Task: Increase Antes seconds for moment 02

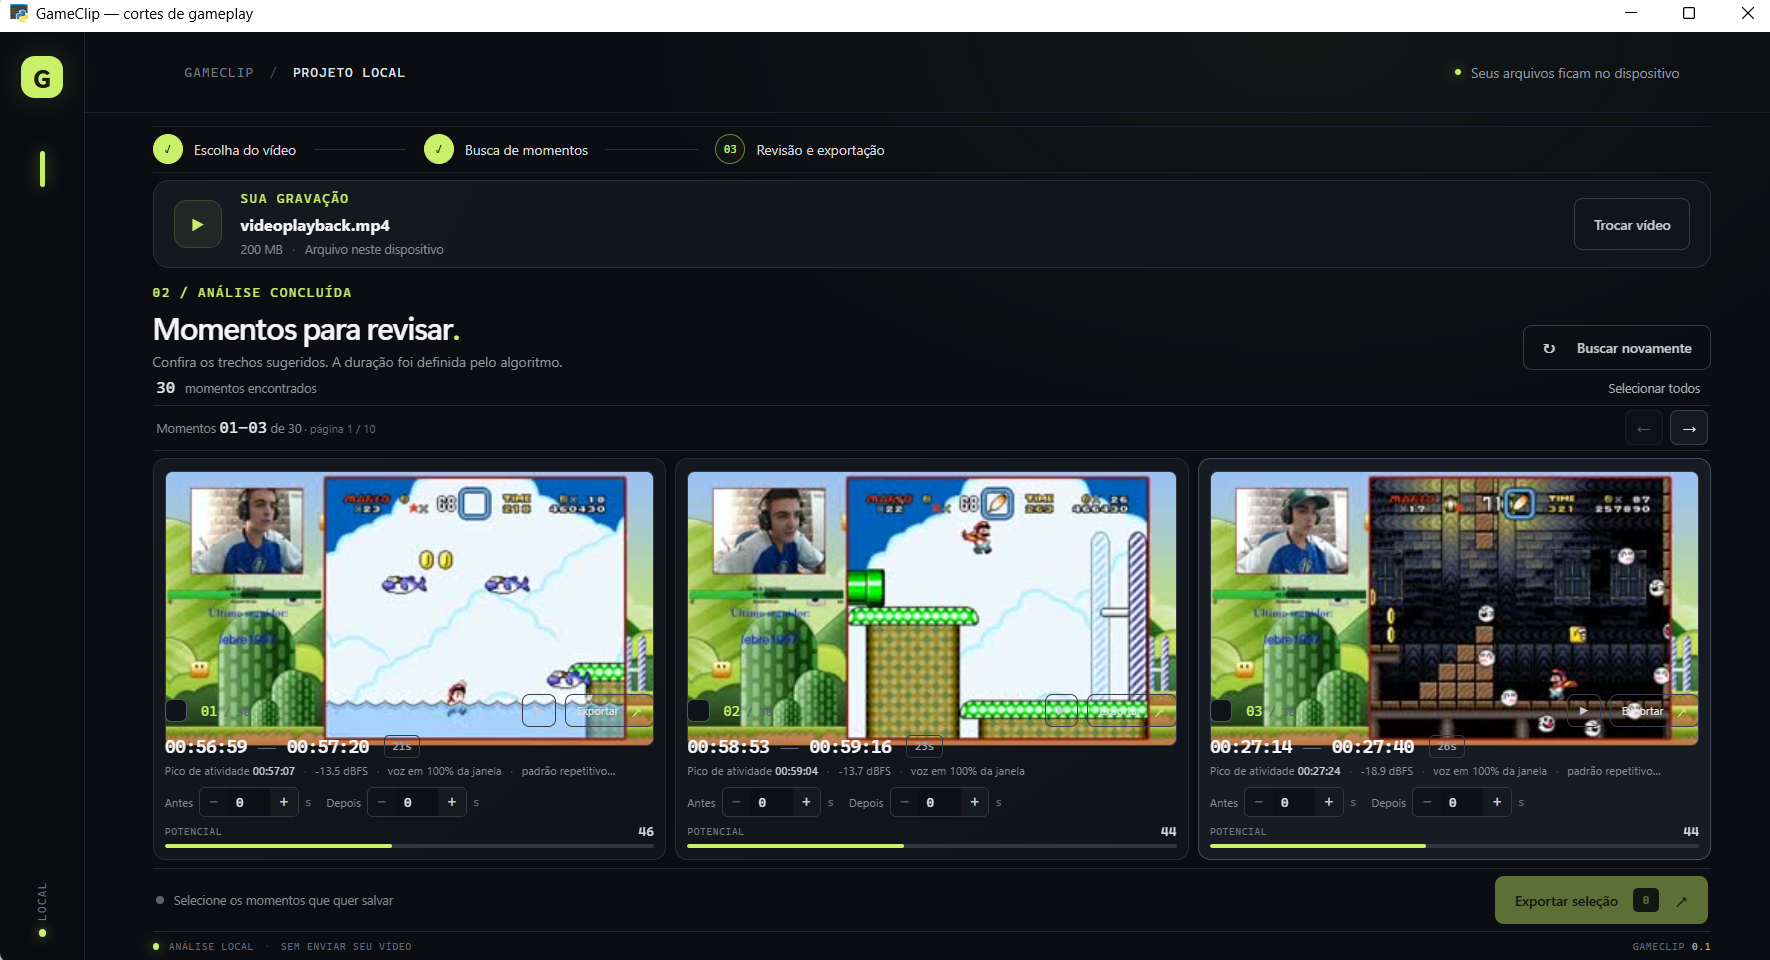Action: [x=806, y=802]
